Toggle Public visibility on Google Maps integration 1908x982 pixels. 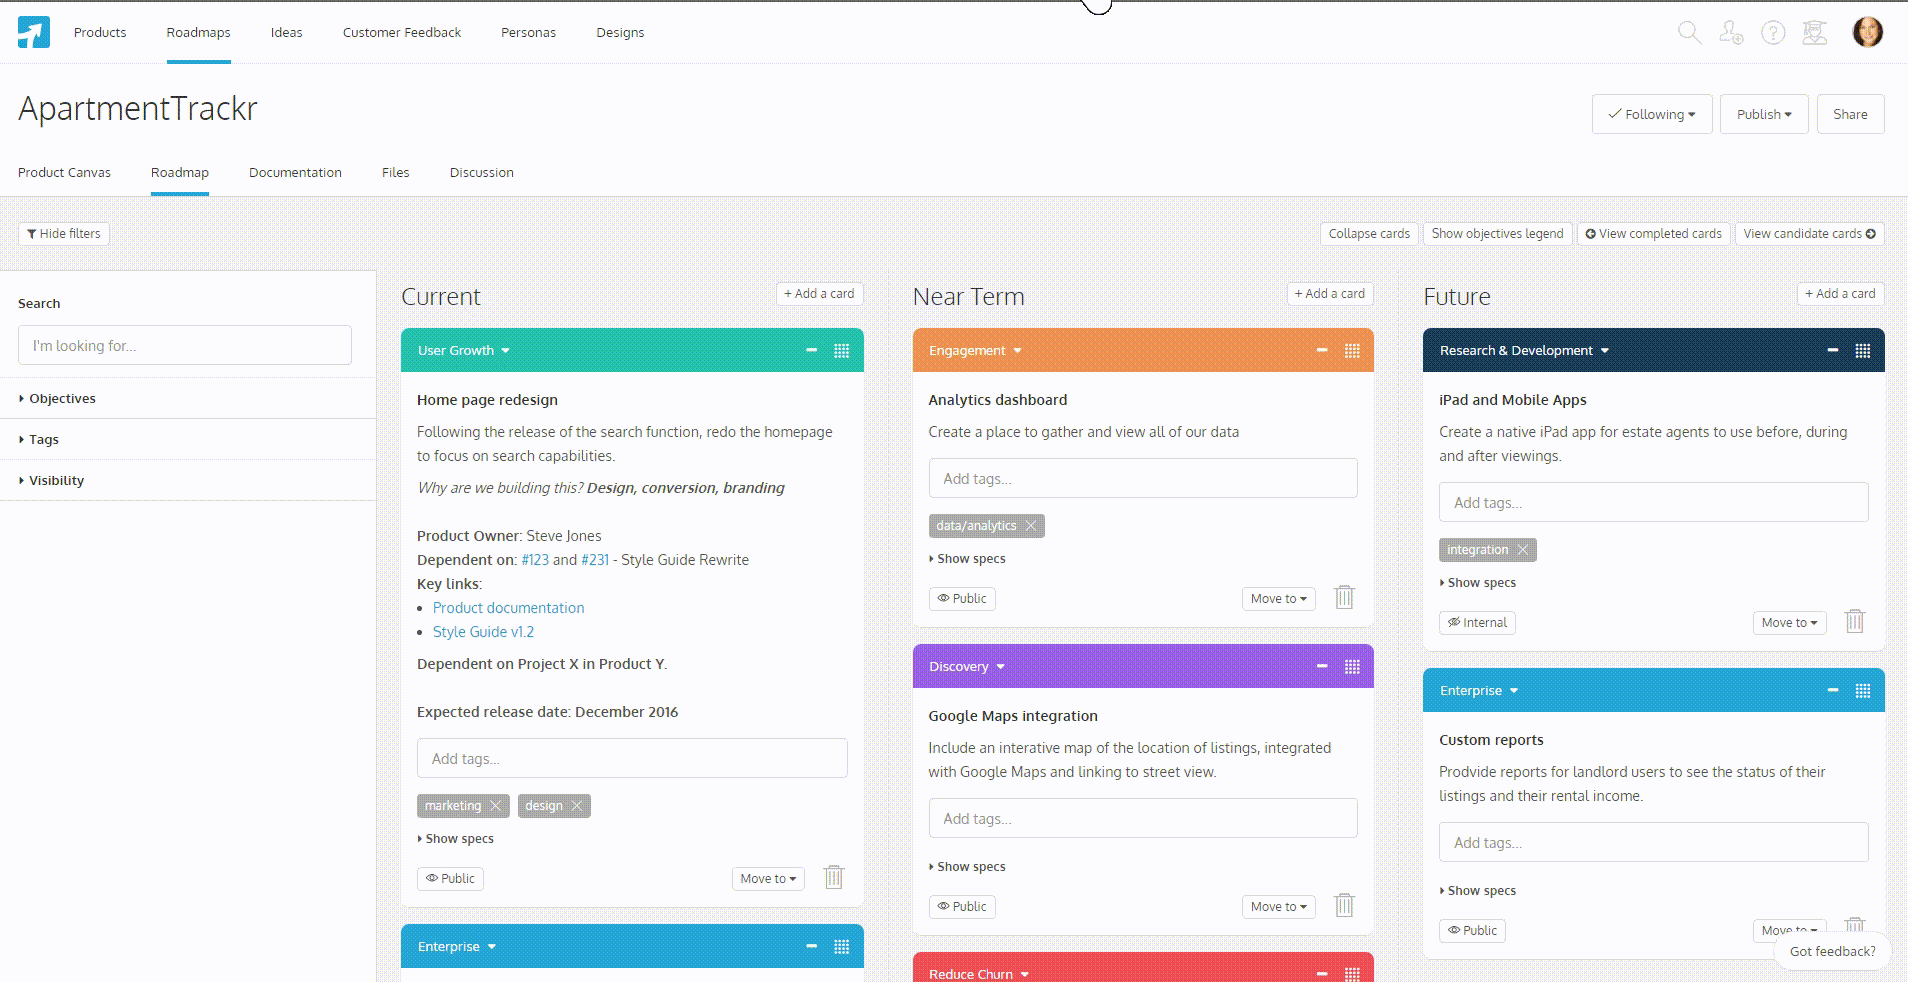click(961, 907)
